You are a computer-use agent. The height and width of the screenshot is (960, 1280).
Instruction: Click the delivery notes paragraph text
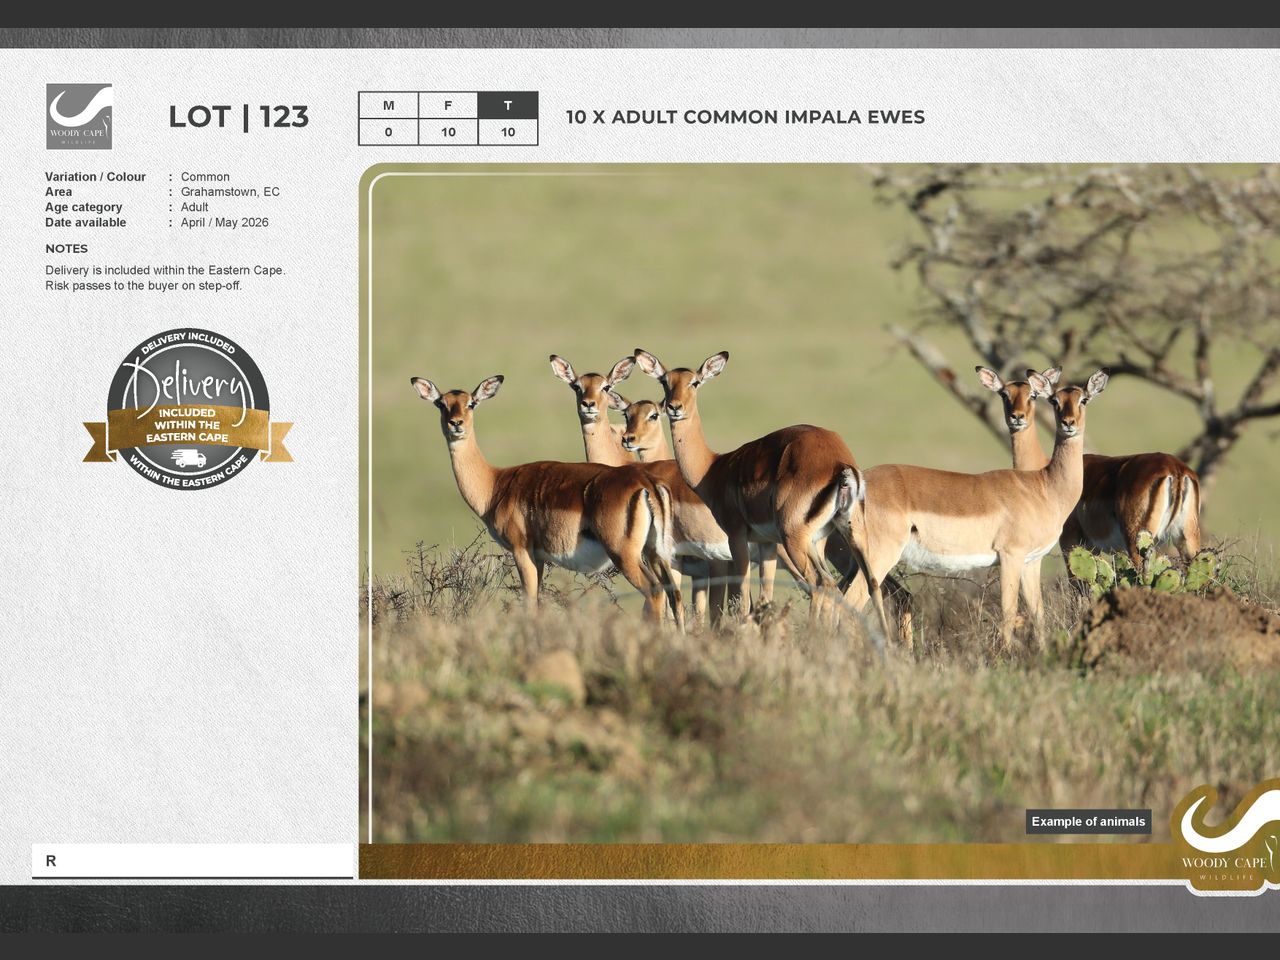(165, 278)
